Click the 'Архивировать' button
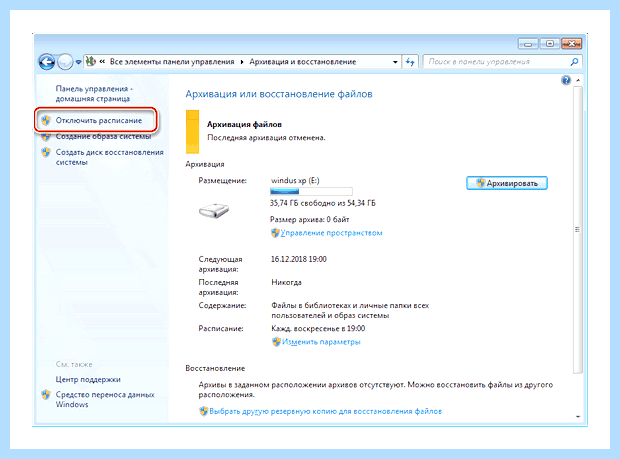Screen dimensions: 620x459 507,183
